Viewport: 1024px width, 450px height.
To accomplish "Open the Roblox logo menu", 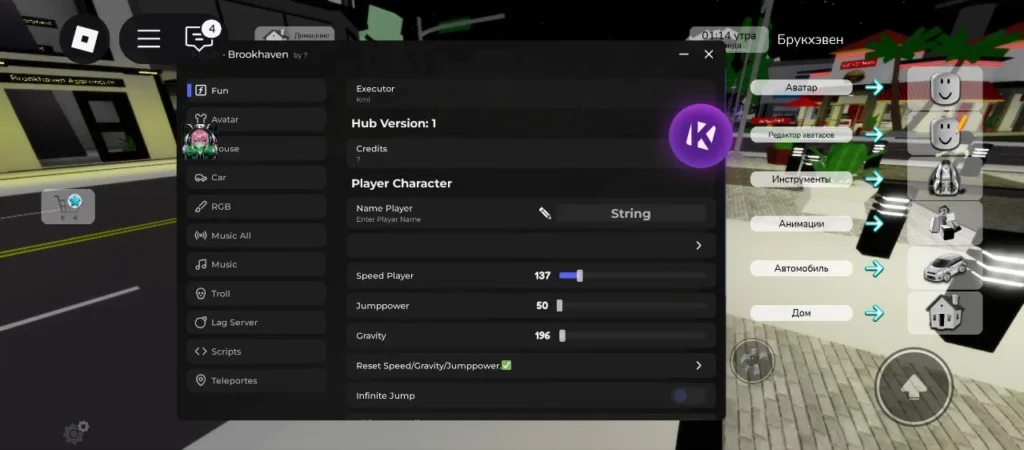I will [84, 39].
